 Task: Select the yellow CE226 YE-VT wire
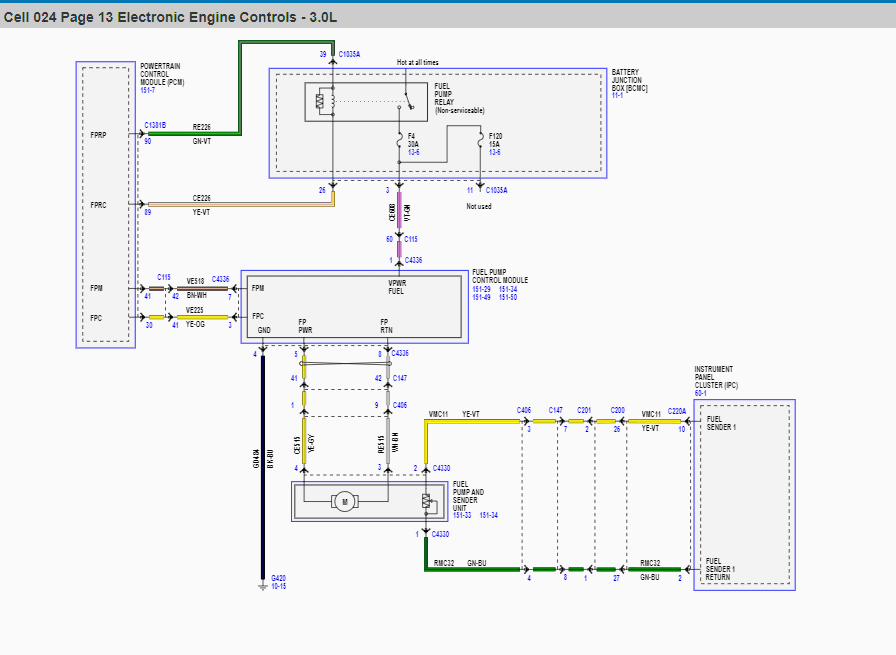(241, 204)
